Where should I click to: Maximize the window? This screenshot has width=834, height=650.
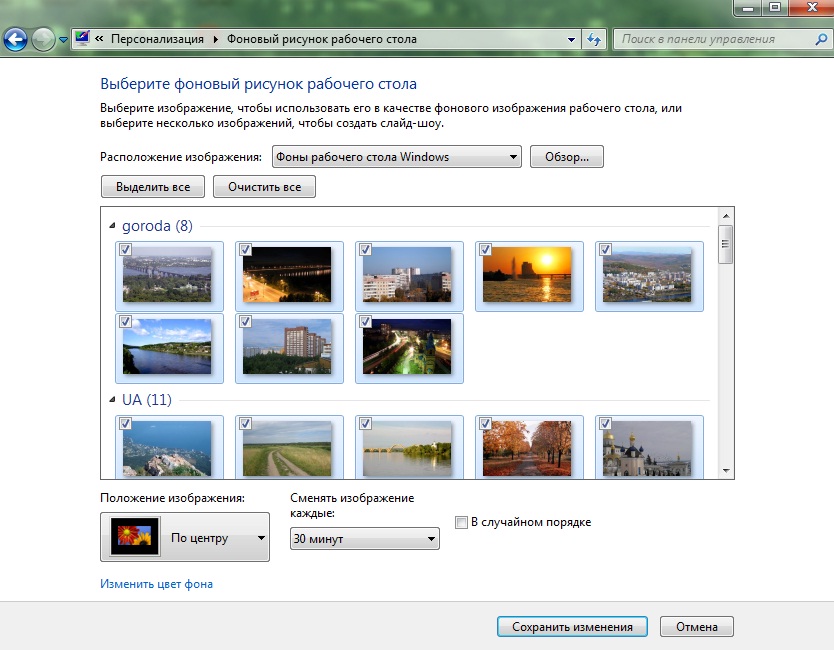pyautogui.click(x=775, y=7)
